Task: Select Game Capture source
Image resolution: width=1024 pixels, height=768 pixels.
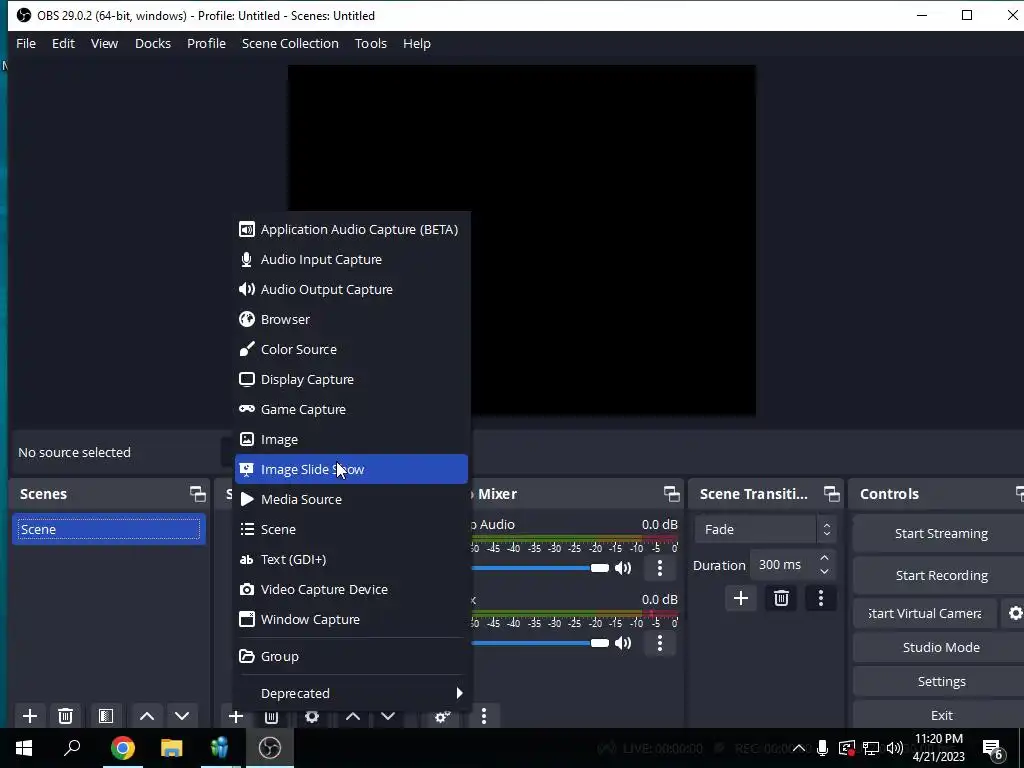Action: pos(351,409)
